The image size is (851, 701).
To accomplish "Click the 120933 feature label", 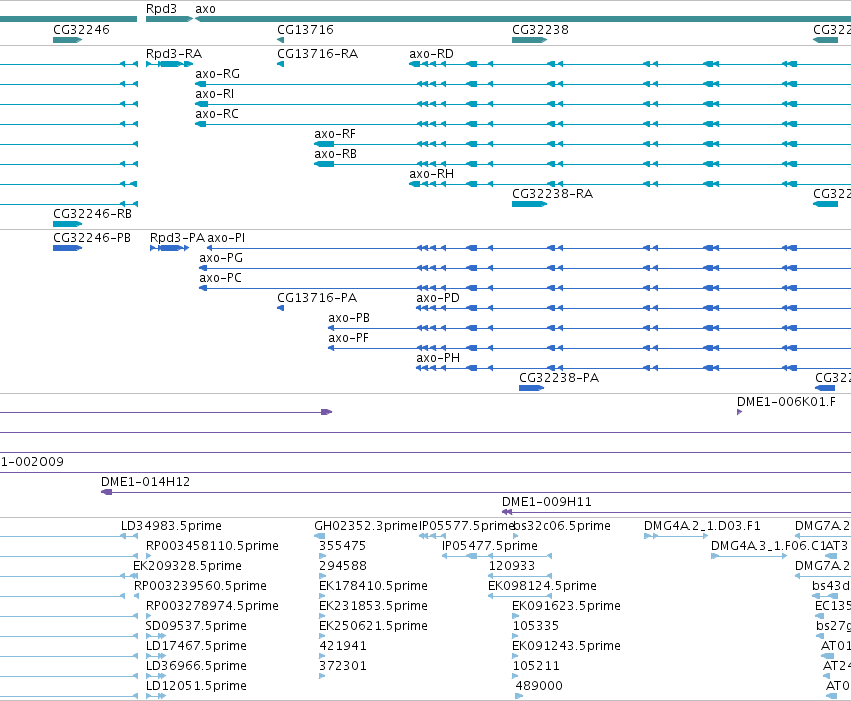I will pos(512,566).
